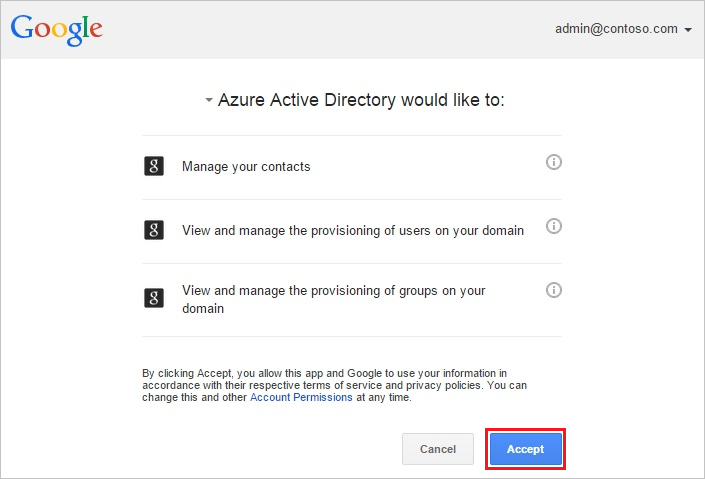Click the disclaimer paragraph starting 'By clicking Accept'

pyautogui.click(x=334, y=385)
